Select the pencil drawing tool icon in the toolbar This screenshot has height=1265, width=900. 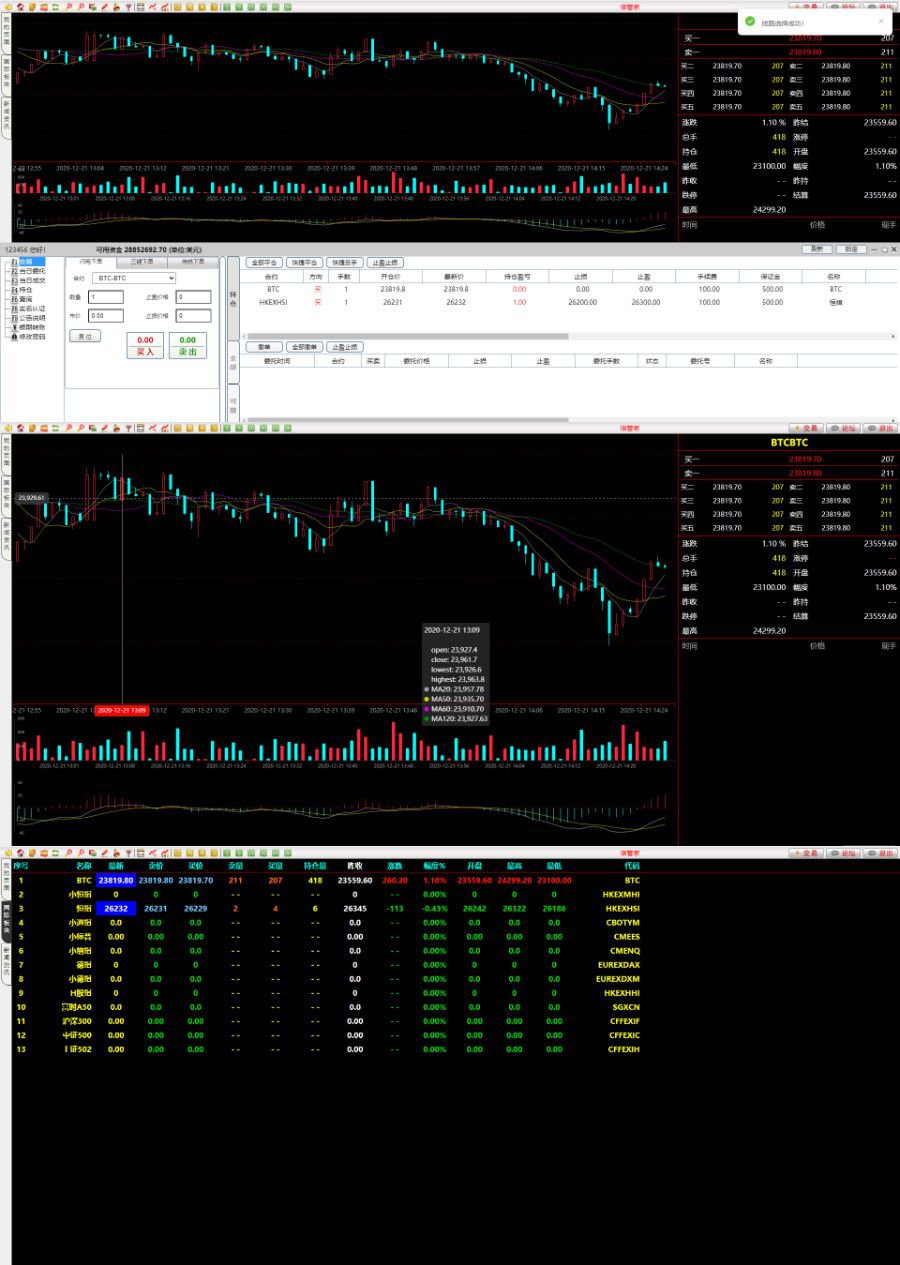click(104, 6)
